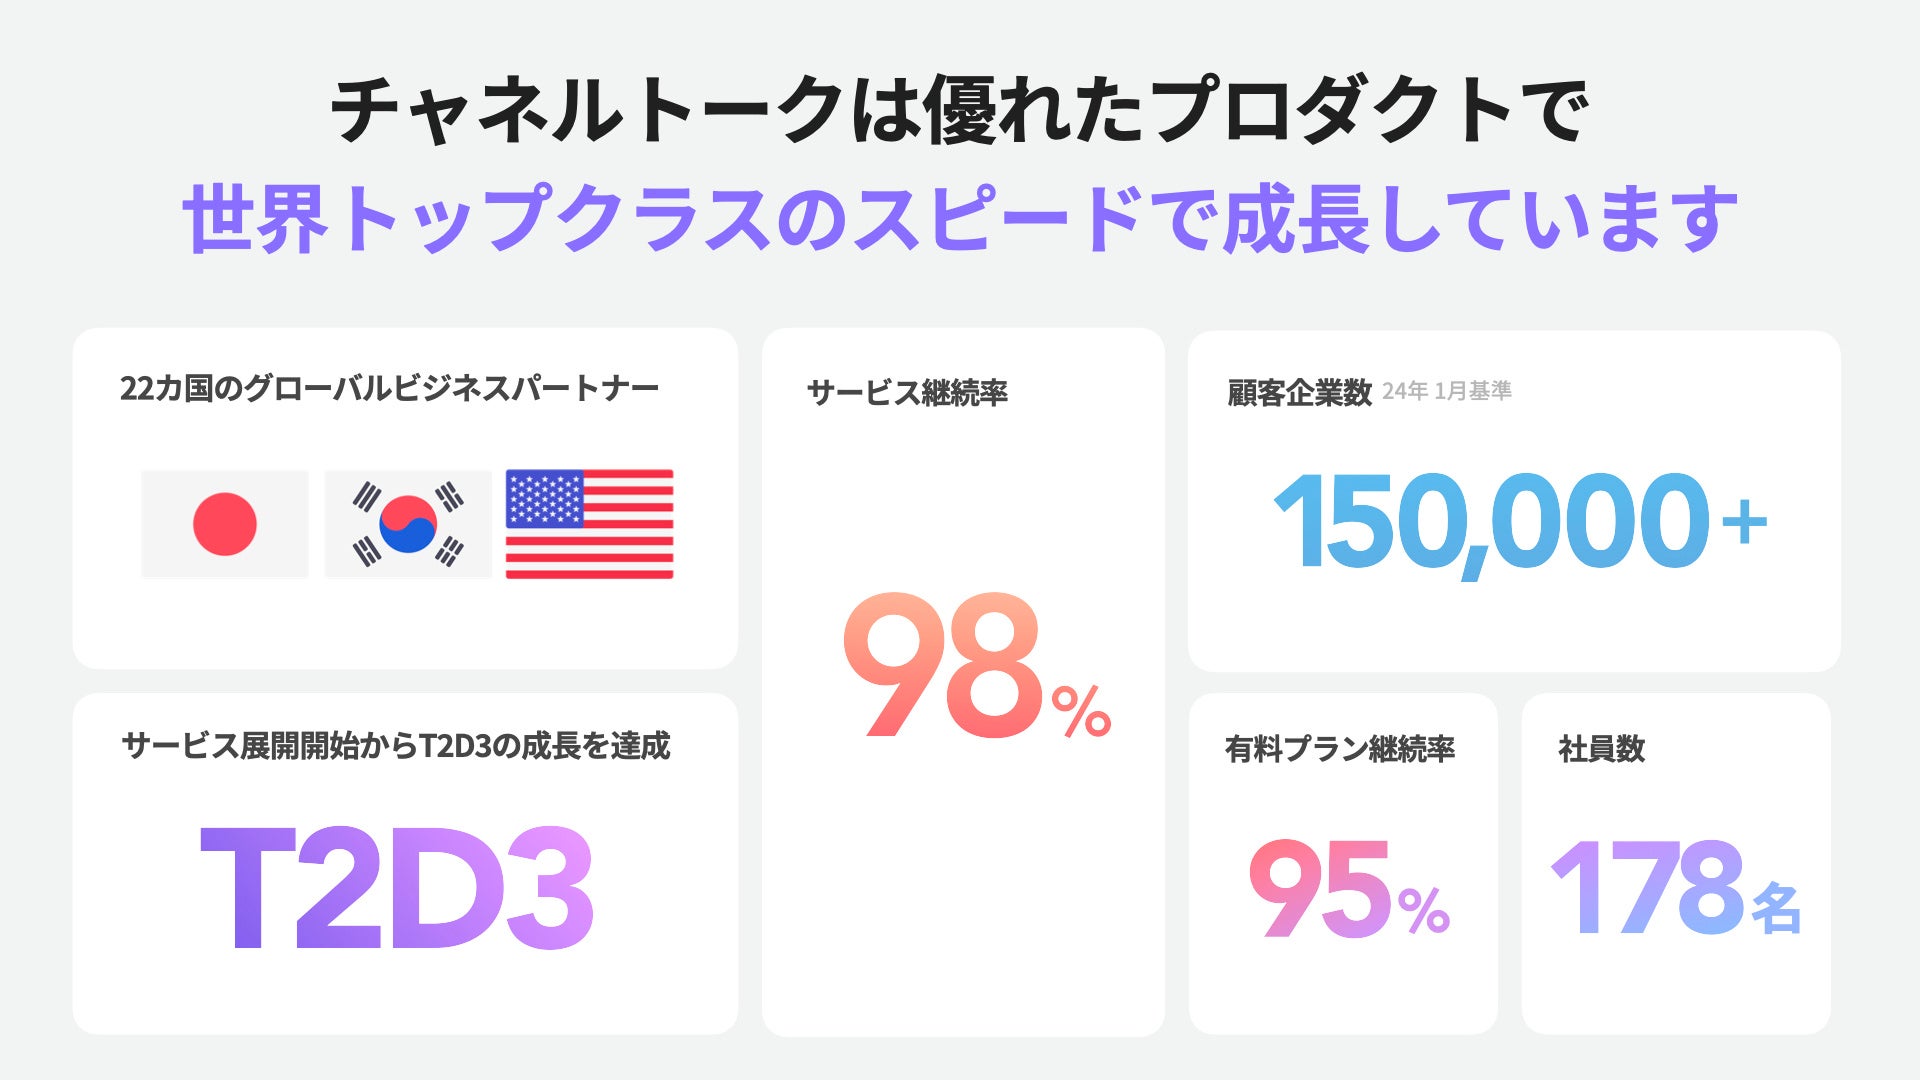Click the South Korea flag icon

click(x=408, y=524)
